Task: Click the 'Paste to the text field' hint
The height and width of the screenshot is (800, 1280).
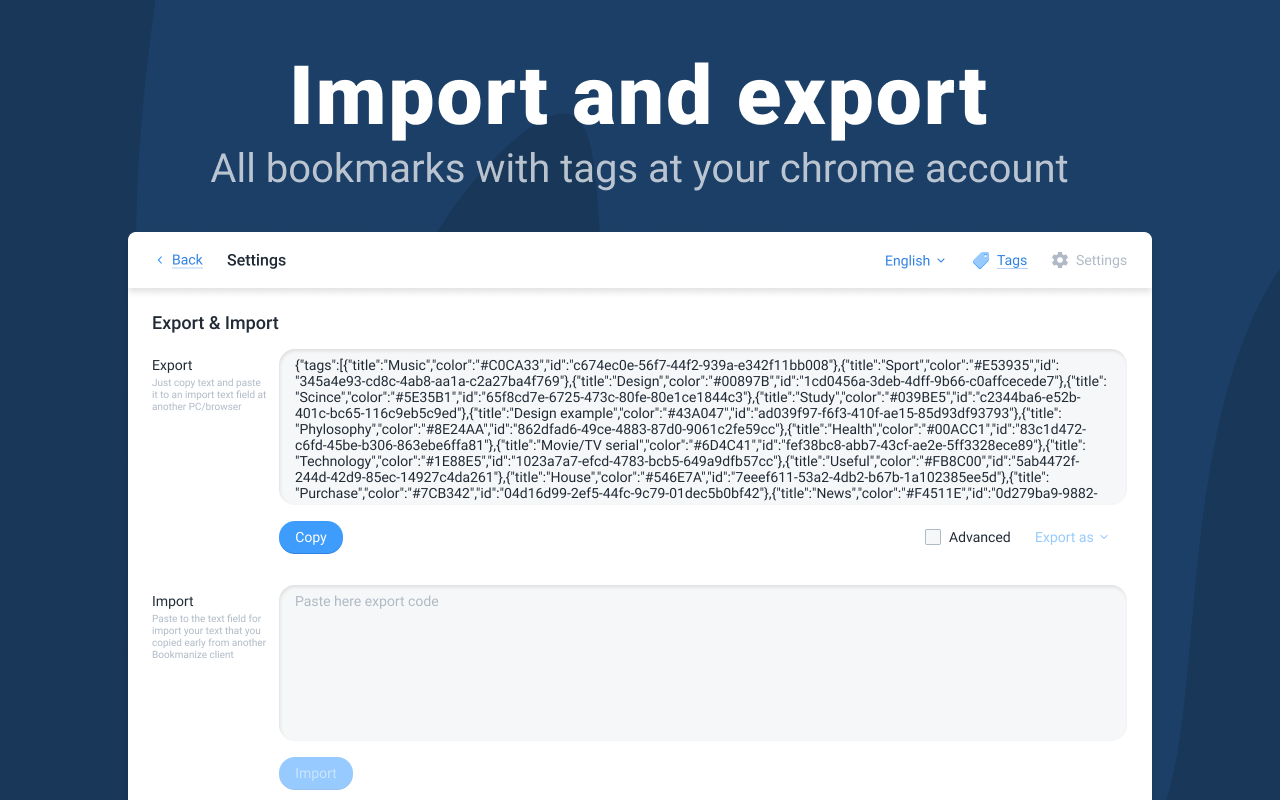Action: tap(209, 637)
